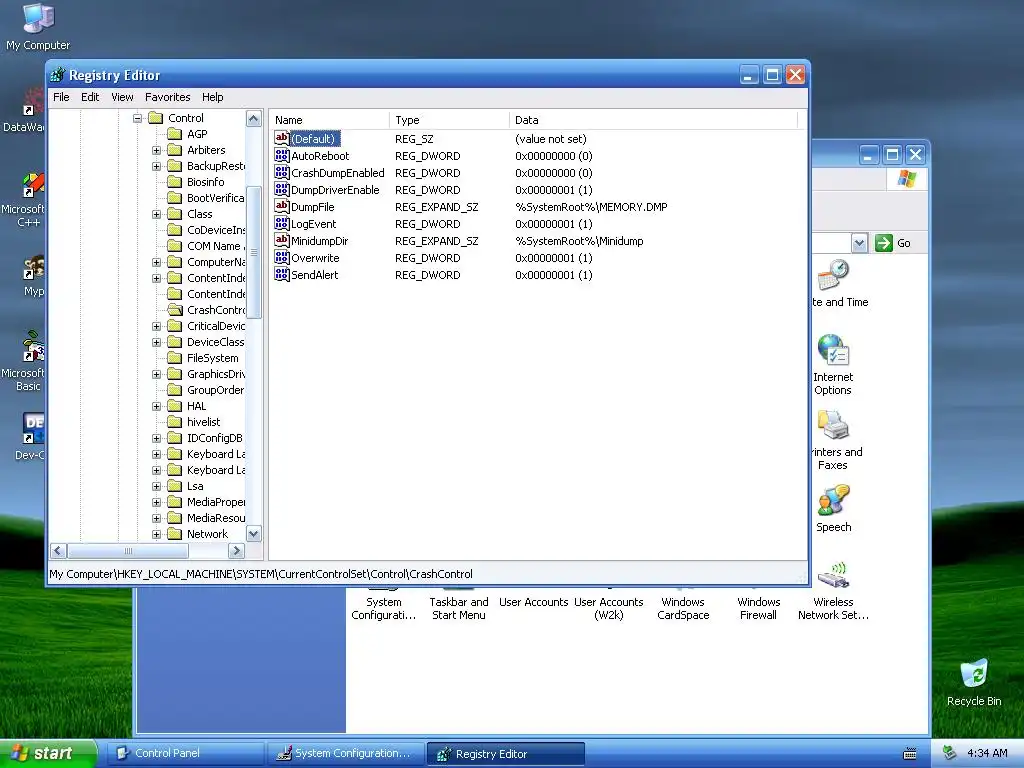Expand the DeviceClasses key

click(156, 342)
